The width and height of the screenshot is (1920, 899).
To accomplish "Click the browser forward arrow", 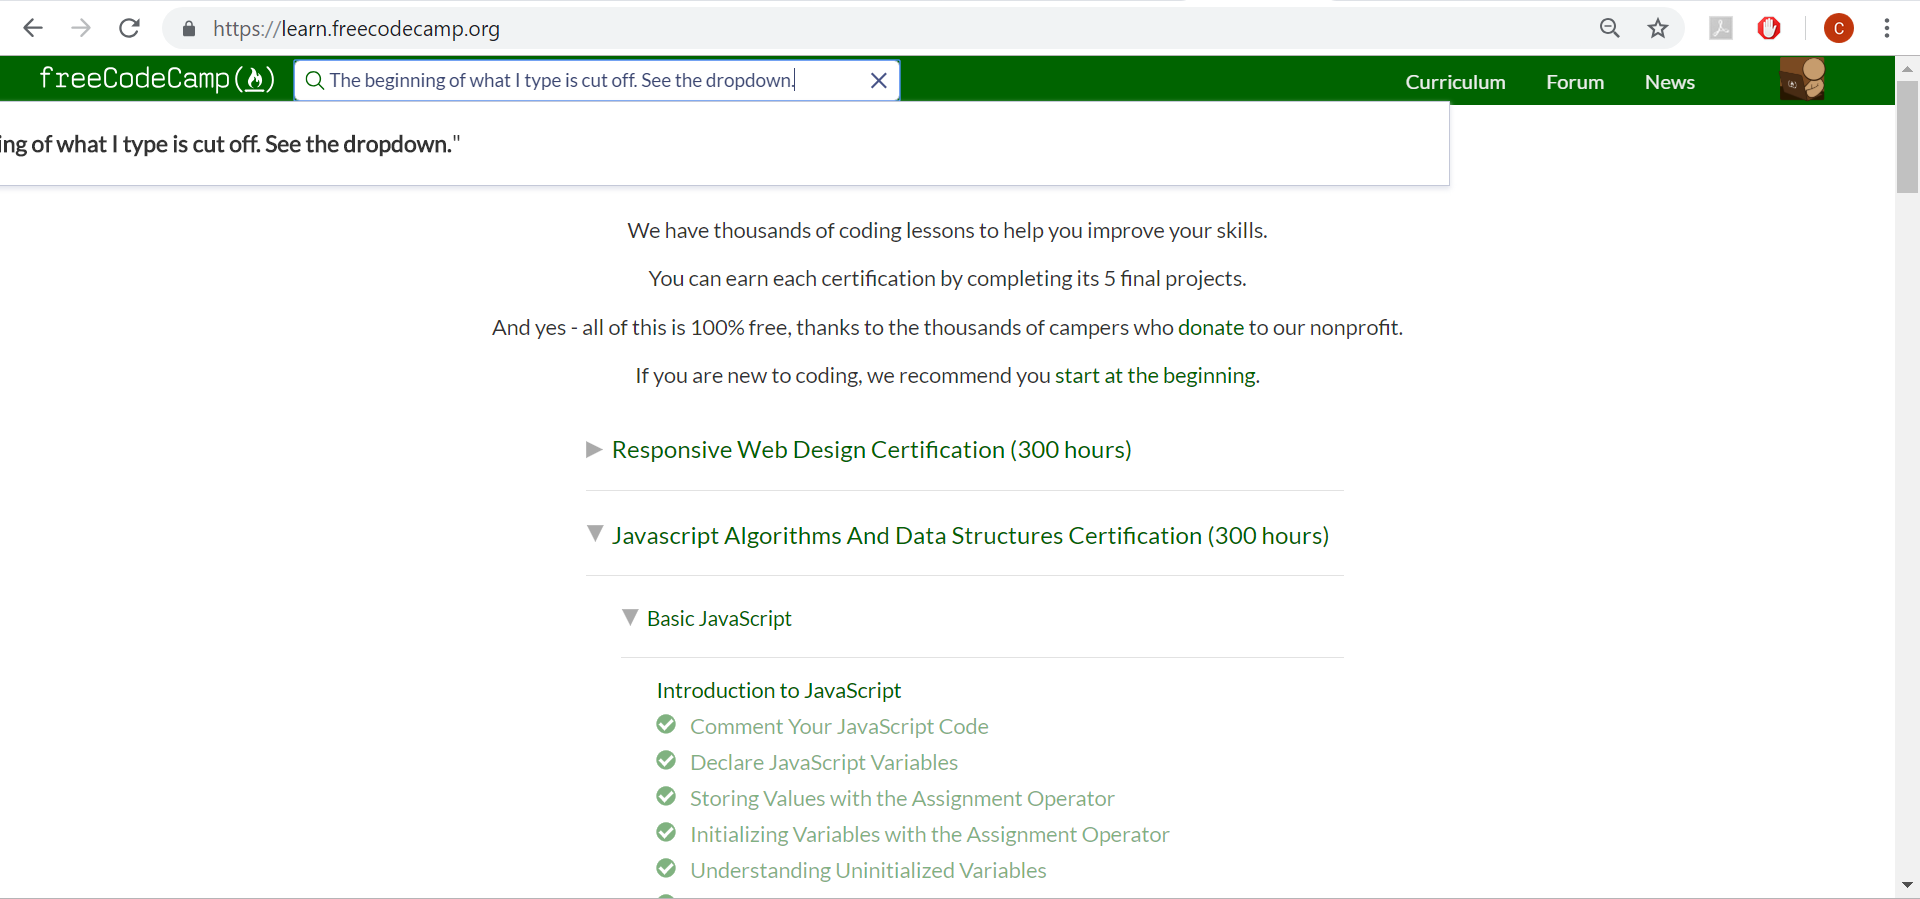I will [81, 28].
